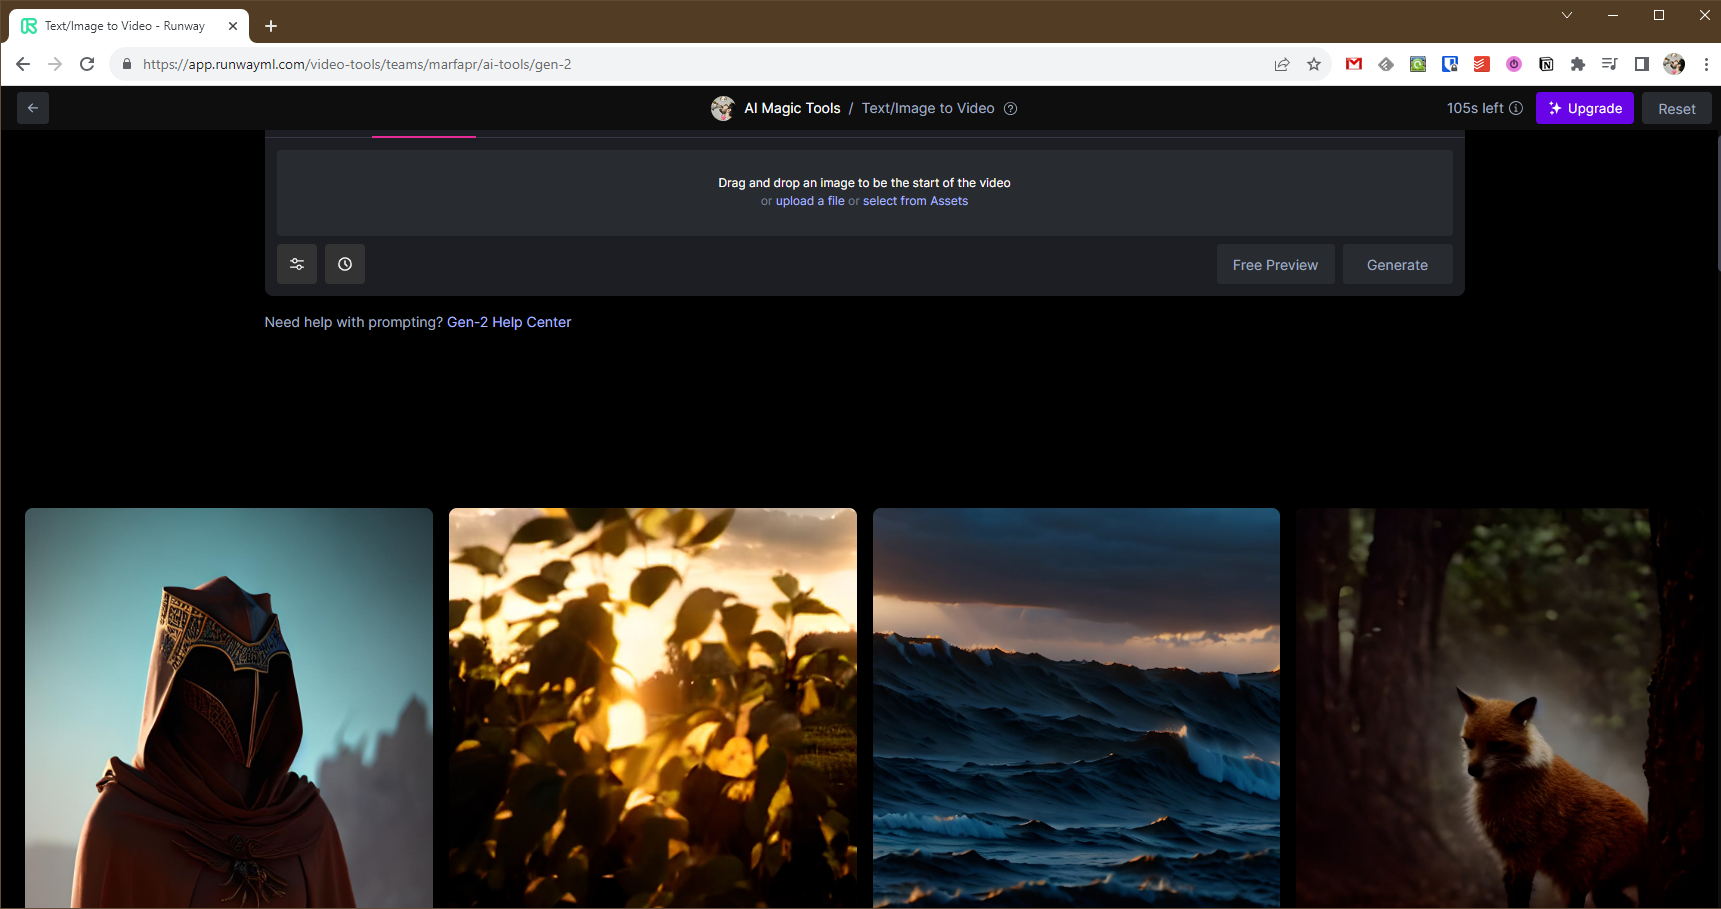Click the back arrow in Runway header
This screenshot has width=1721, height=909.
(x=33, y=108)
